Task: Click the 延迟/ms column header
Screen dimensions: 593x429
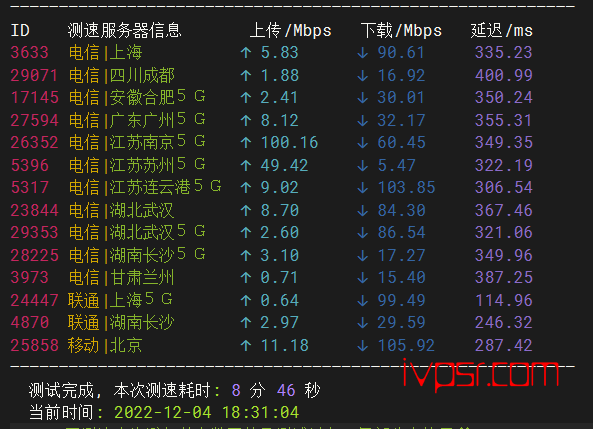Action: tap(501, 31)
